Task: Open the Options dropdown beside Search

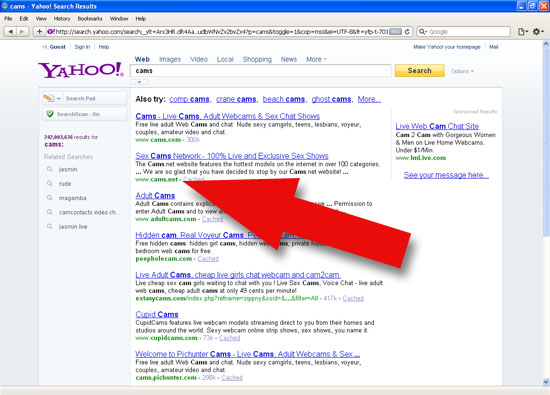Action: pyautogui.click(x=462, y=71)
